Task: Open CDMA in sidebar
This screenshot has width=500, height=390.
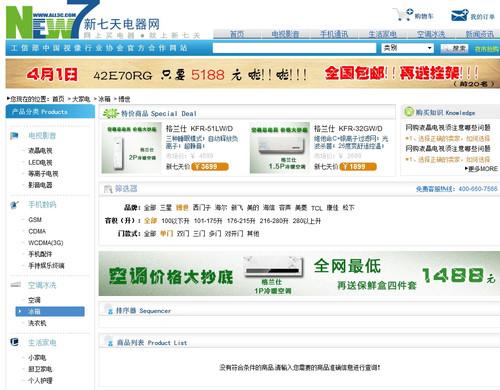Action: pyautogui.click(x=37, y=231)
